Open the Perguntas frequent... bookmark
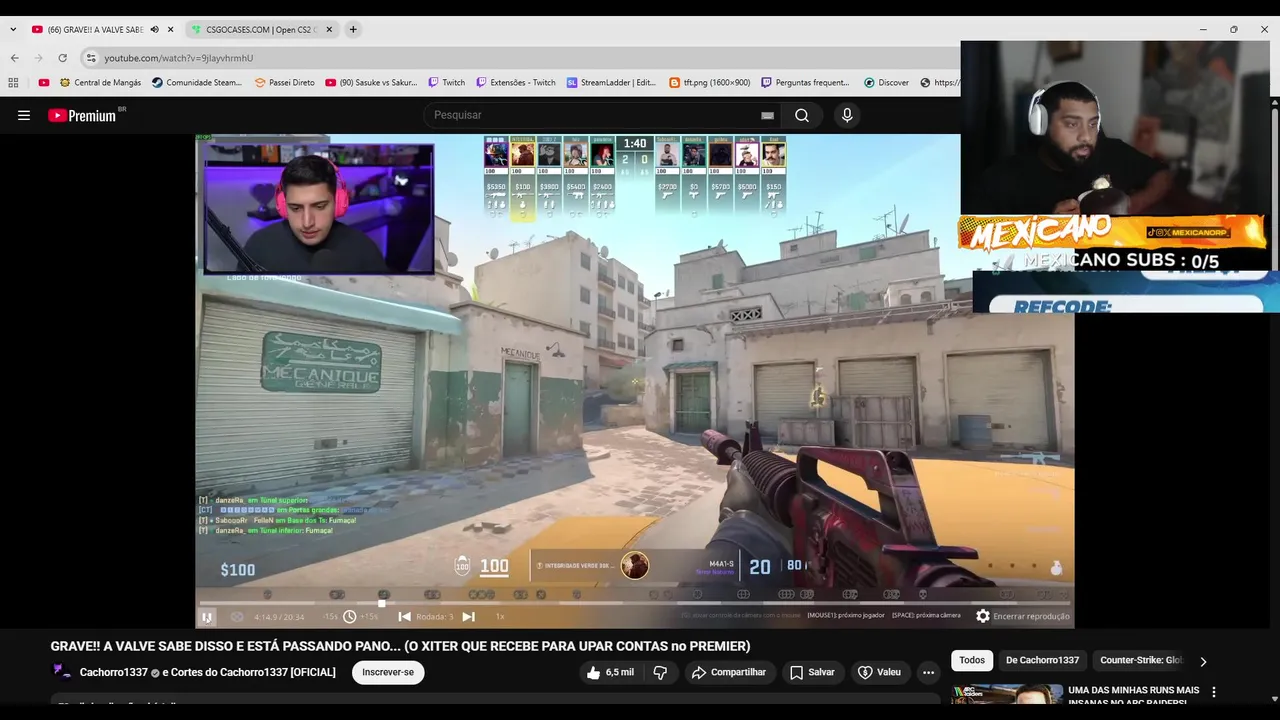 [805, 83]
